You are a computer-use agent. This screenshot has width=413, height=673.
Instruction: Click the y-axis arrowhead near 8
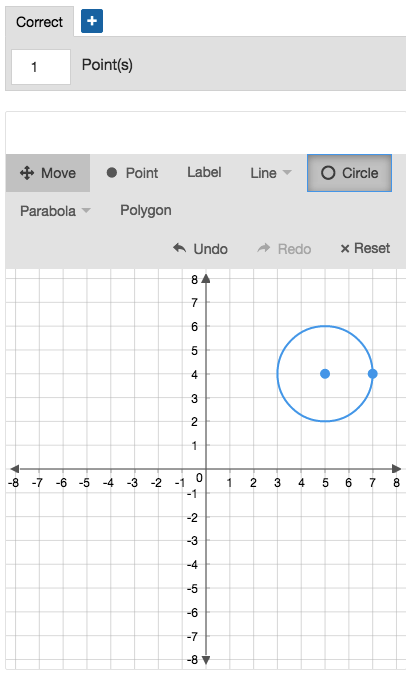pyautogui.click(x=206, y=279)
